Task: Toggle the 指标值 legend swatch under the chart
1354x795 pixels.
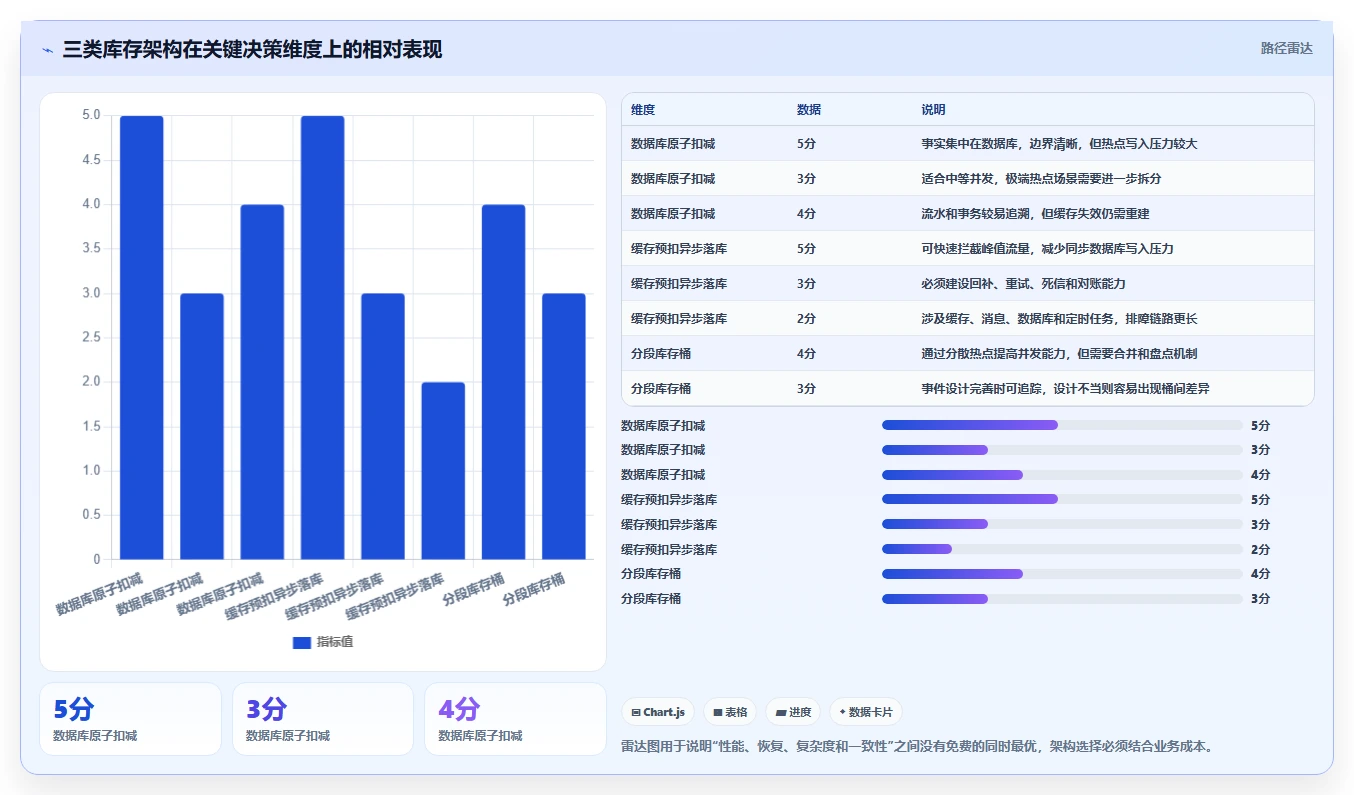Action: click(x=302, y=643)
